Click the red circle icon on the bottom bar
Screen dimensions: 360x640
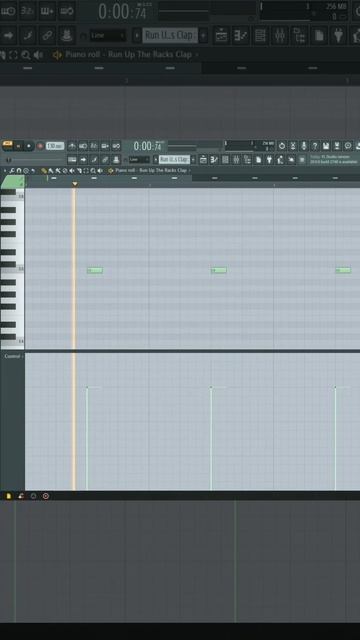pyautogui.click(x=46, y=496)
